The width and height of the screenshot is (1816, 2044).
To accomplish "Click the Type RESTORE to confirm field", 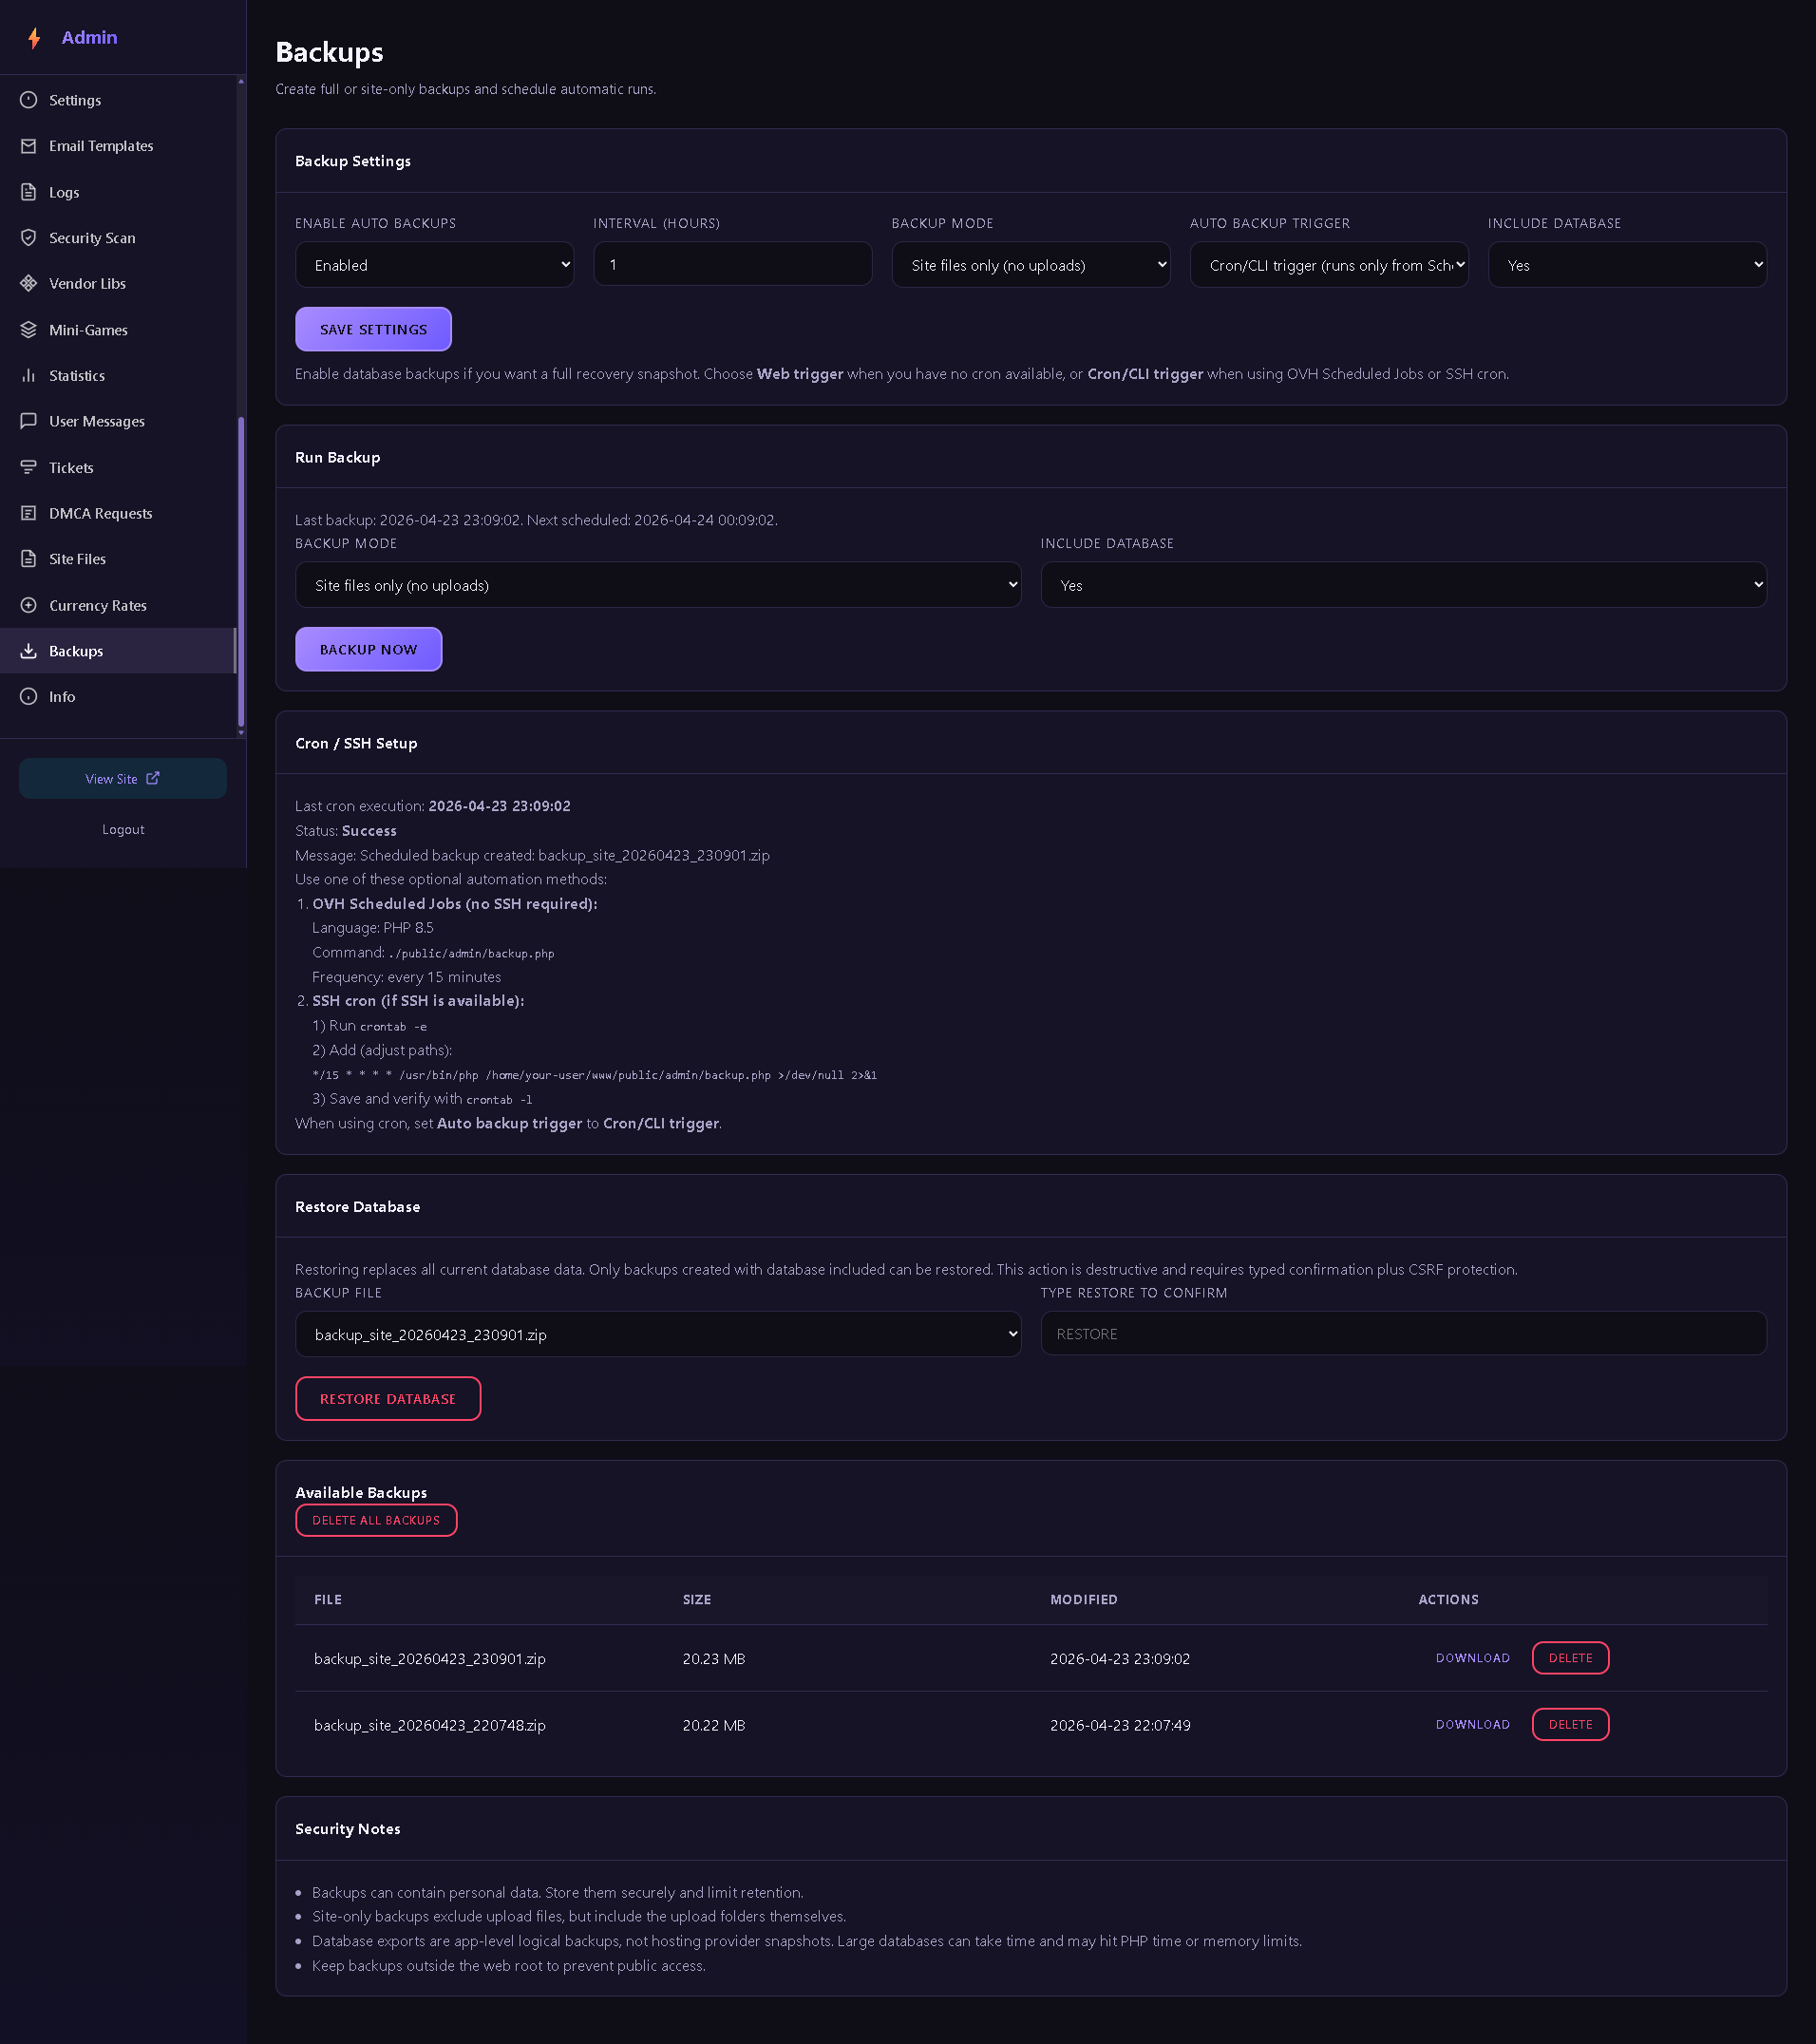I will 1404,1333.
